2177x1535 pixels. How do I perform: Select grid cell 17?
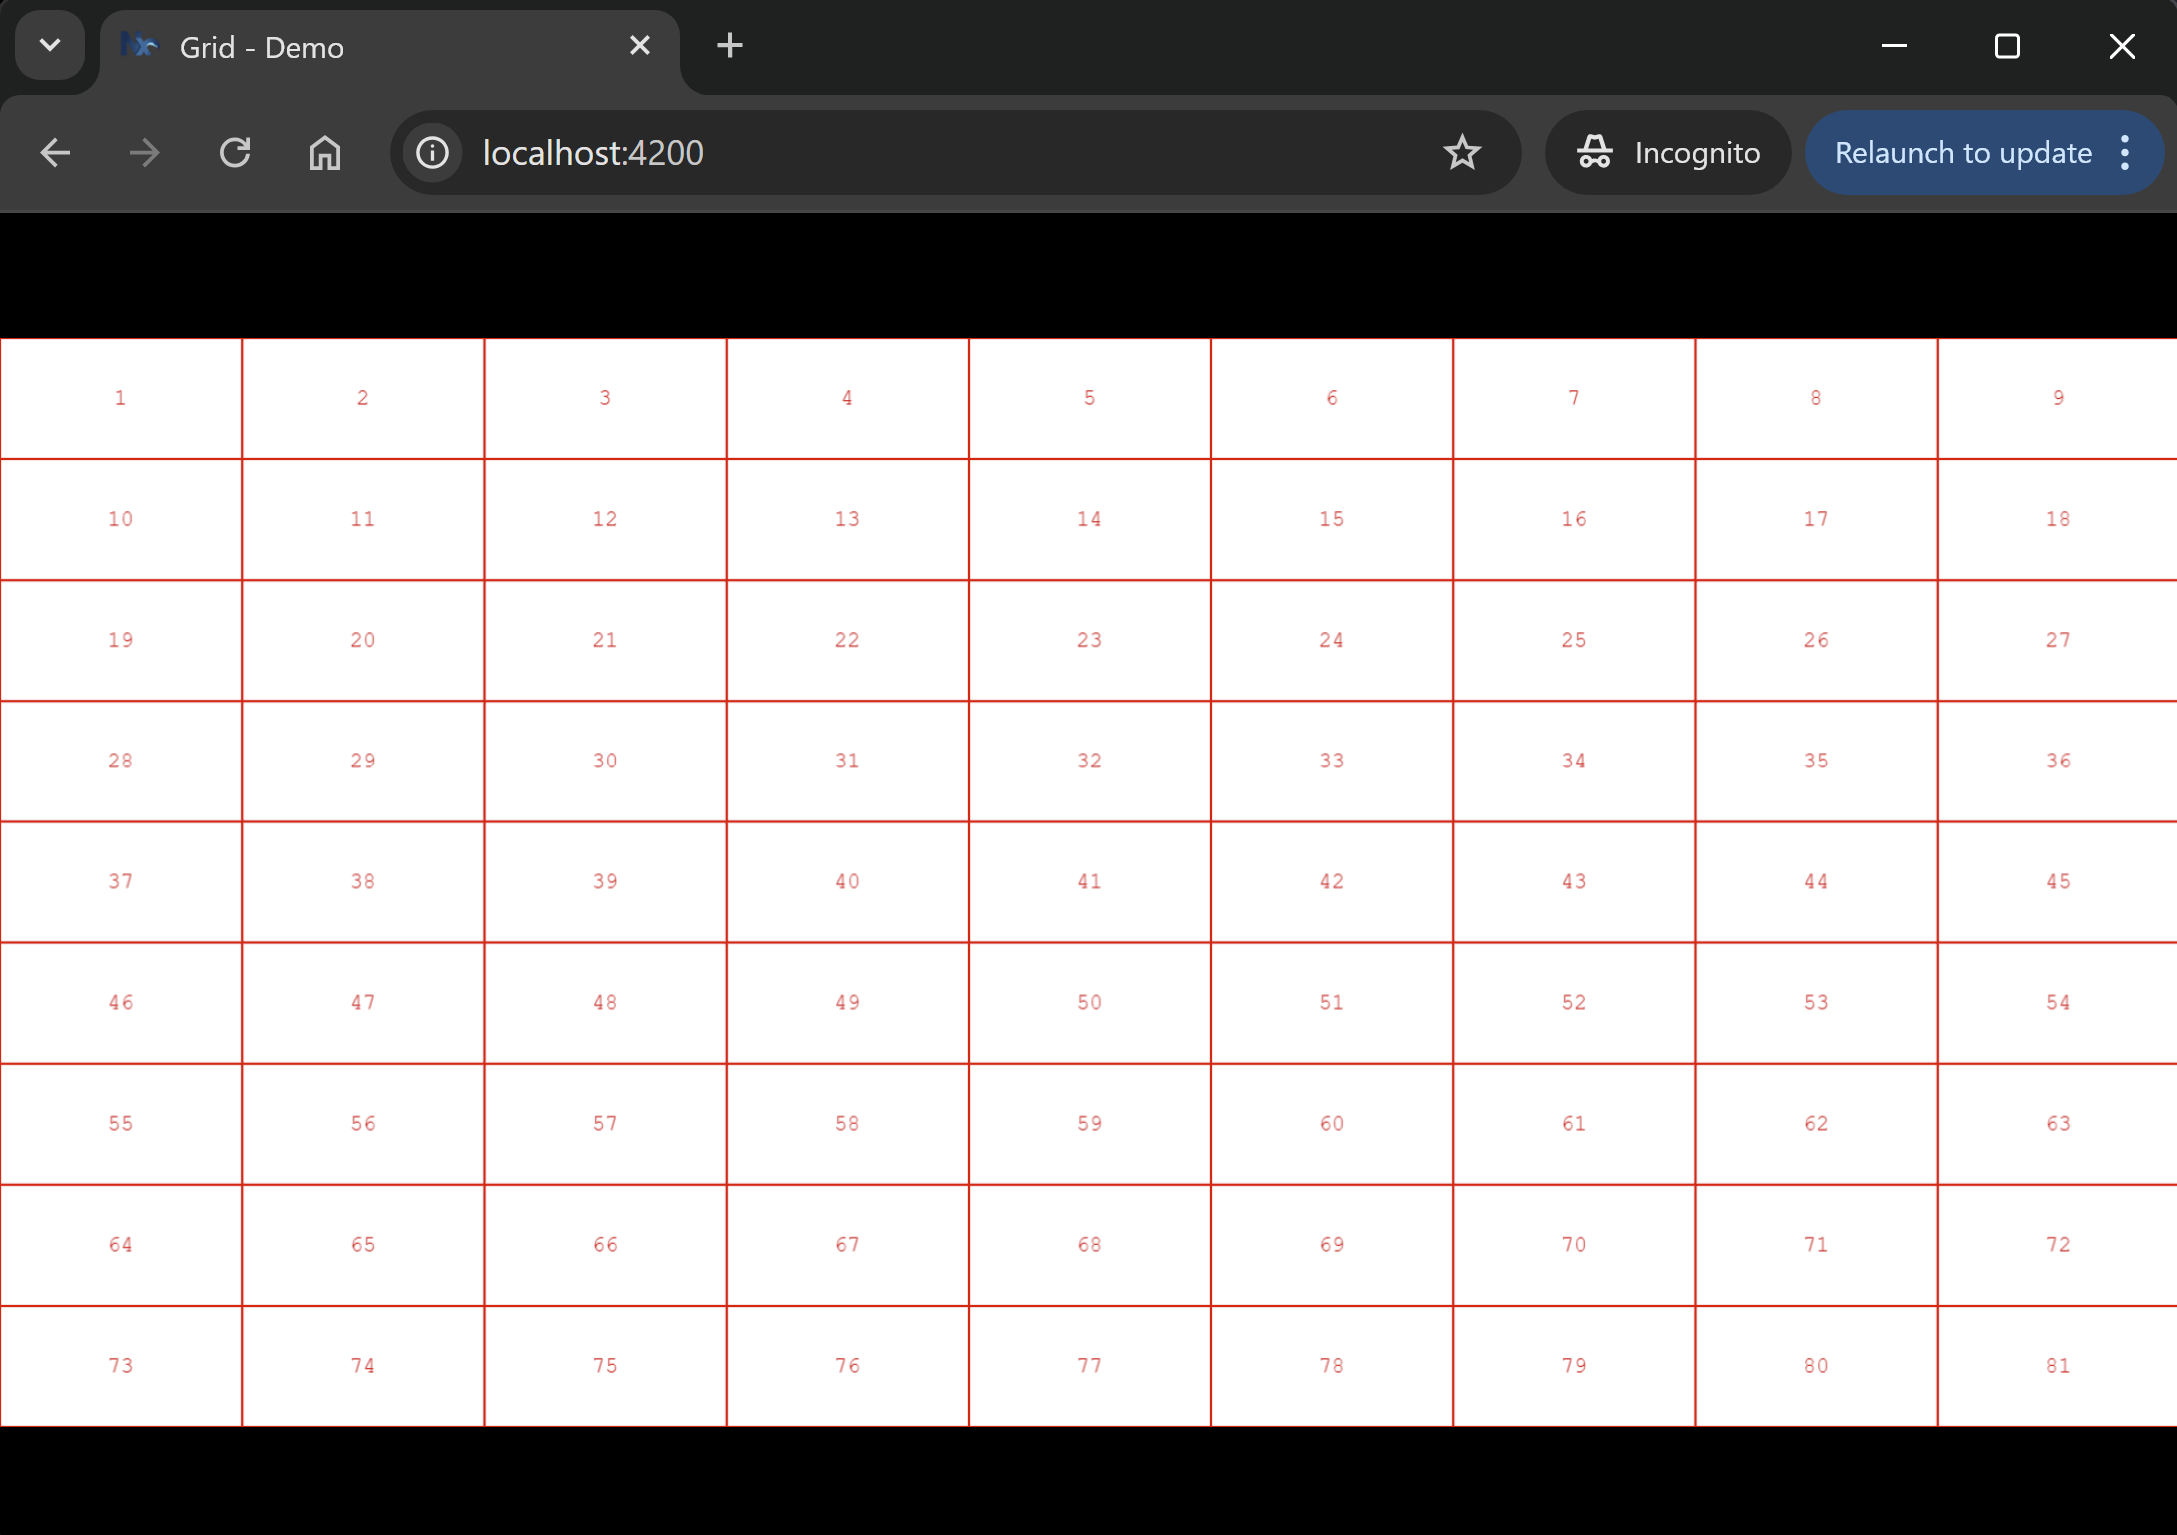(1816, 520)
